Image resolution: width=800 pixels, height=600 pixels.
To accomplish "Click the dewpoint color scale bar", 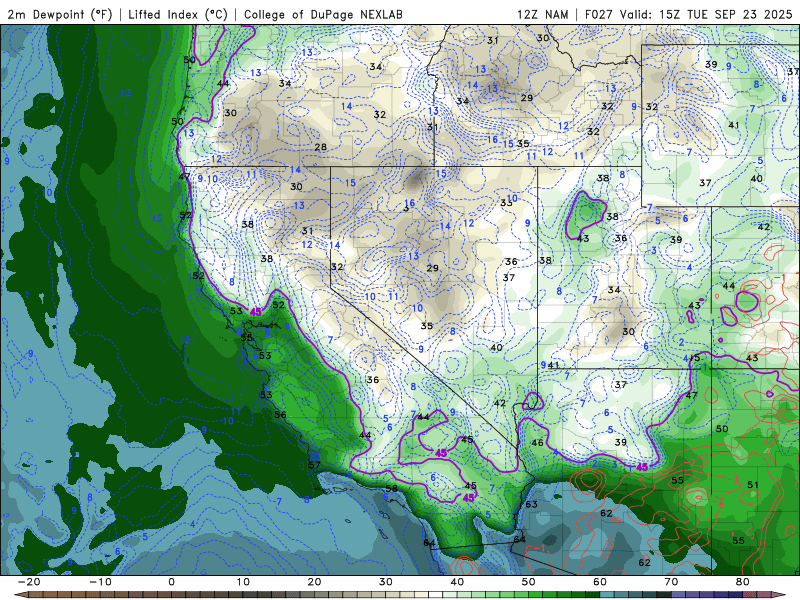I will tap(400, 595).
